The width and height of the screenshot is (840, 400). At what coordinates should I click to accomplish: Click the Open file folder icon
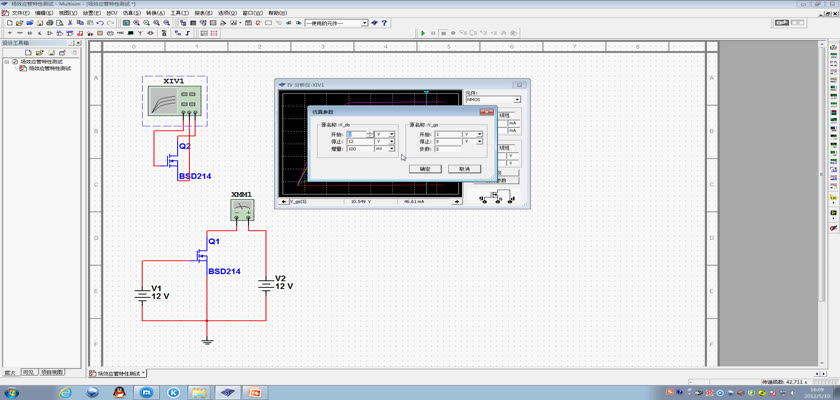click(x=19, y=23)
